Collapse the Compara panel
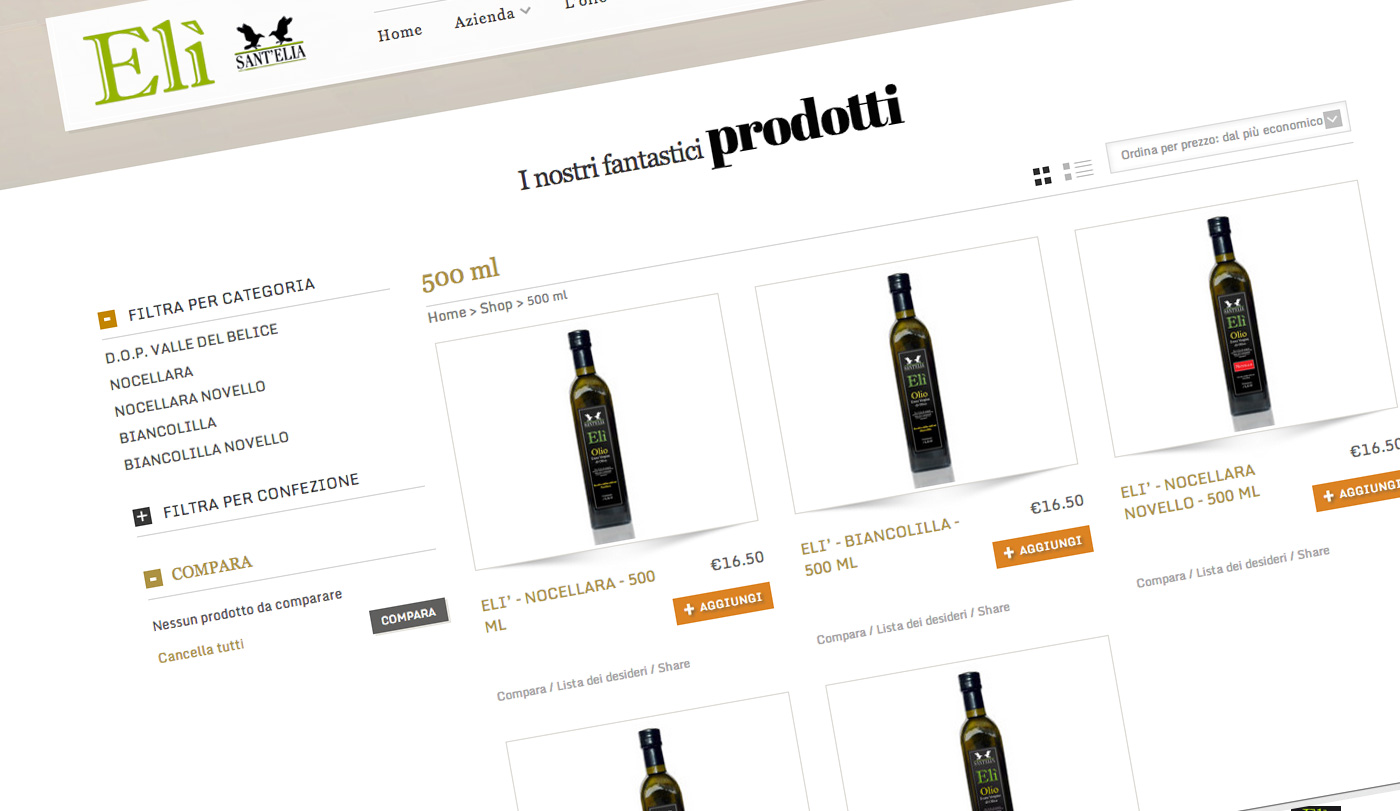This screenshot has width=1400, height=811. pyautogui.click(x=153, y=577)
